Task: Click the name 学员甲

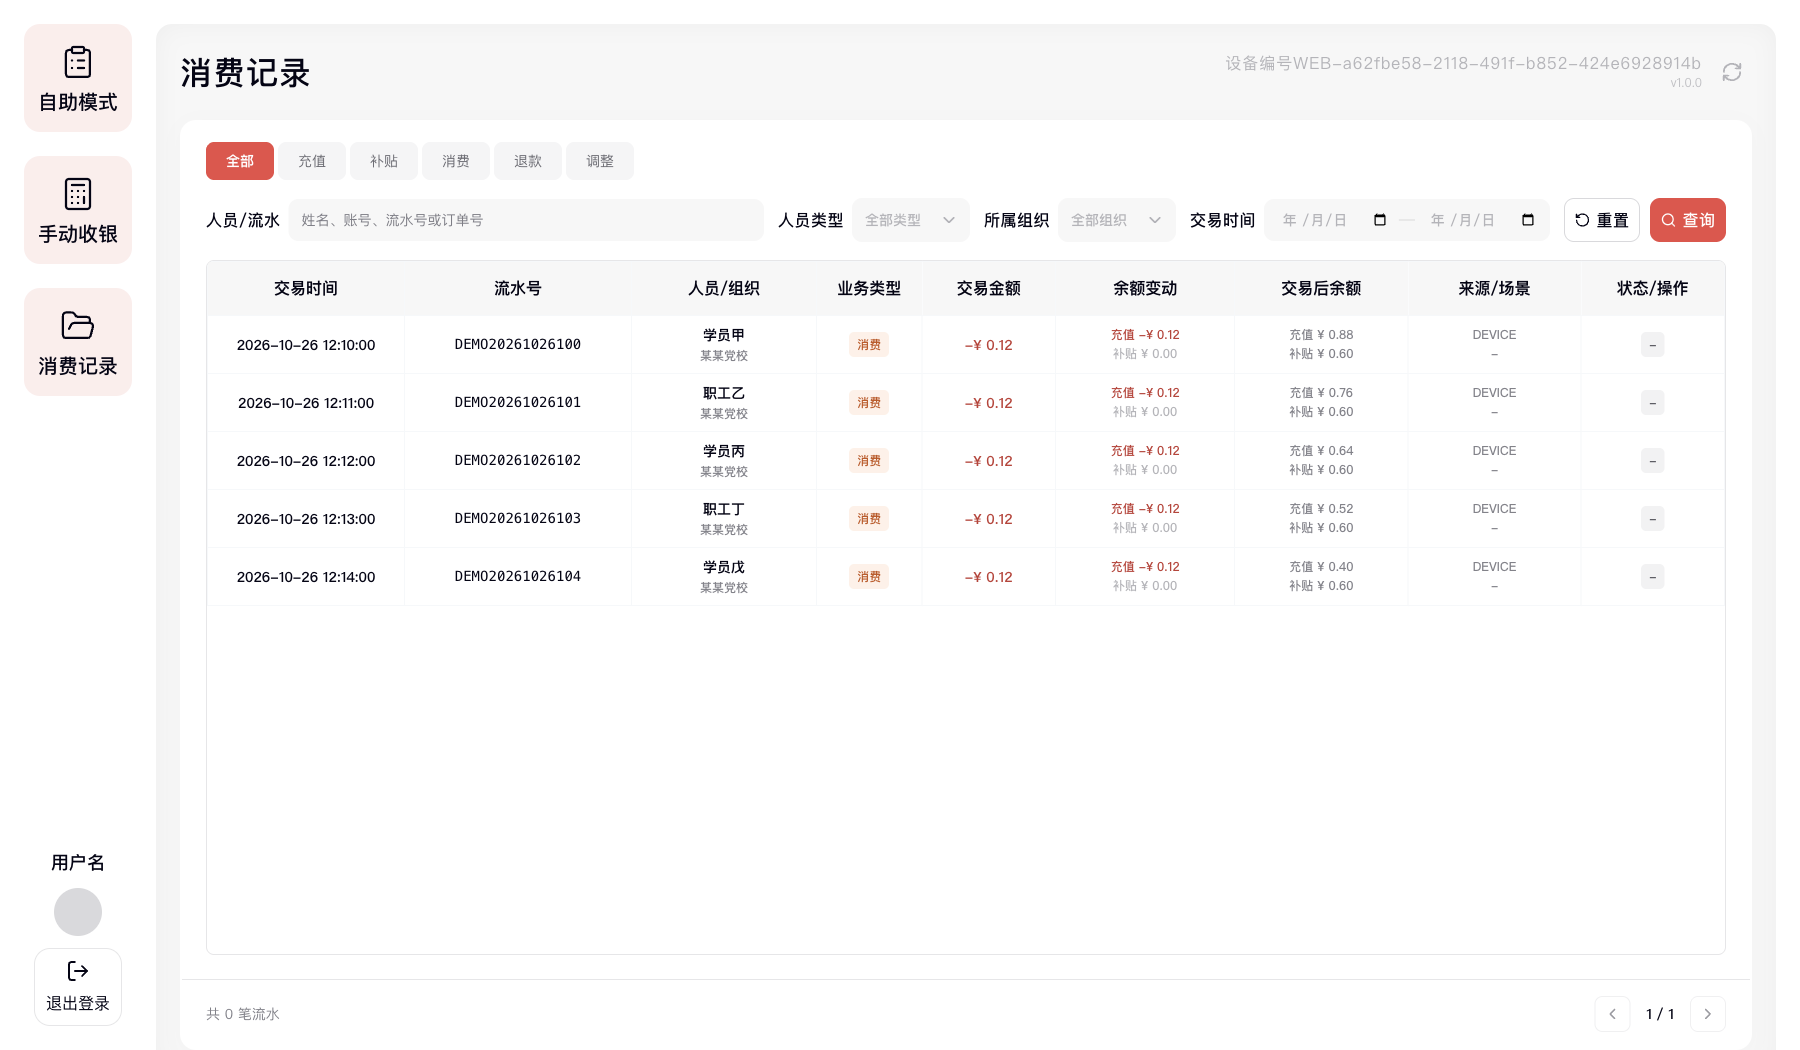Action: coord(724,335)
